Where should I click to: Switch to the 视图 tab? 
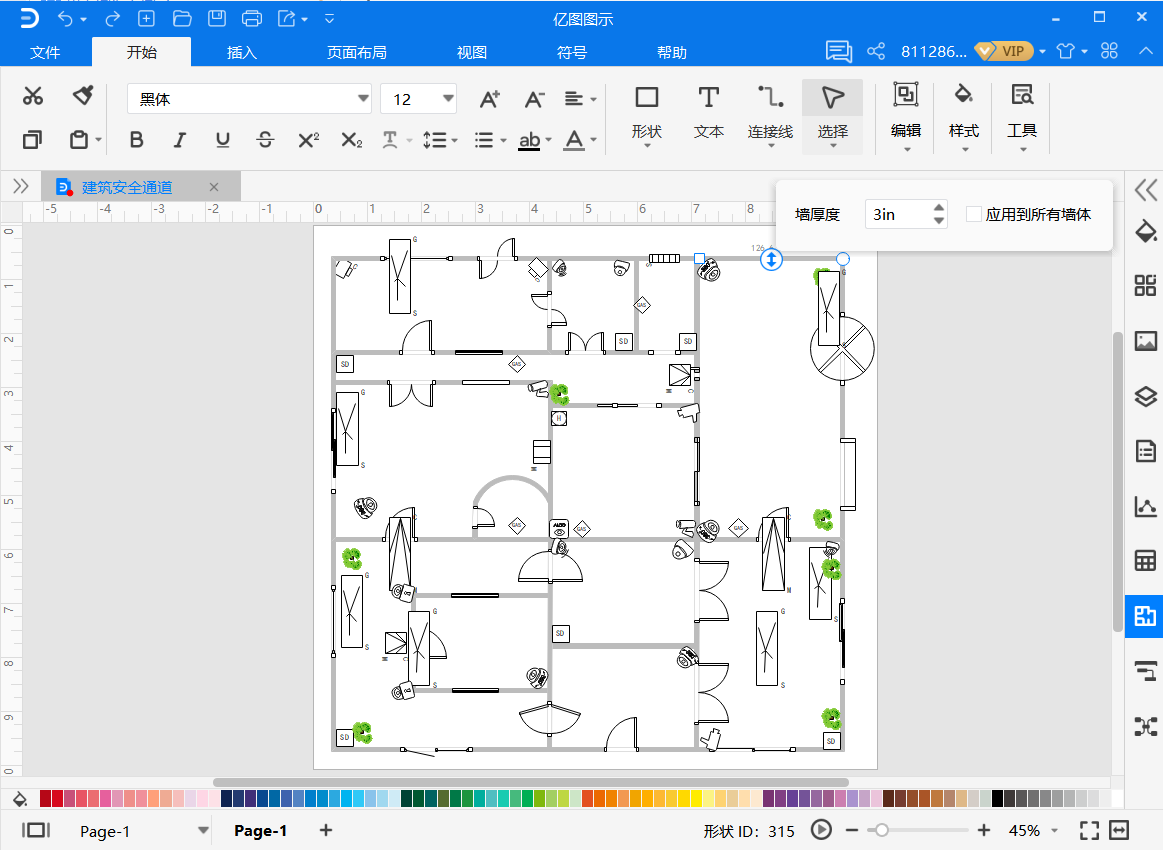point(472,52)
